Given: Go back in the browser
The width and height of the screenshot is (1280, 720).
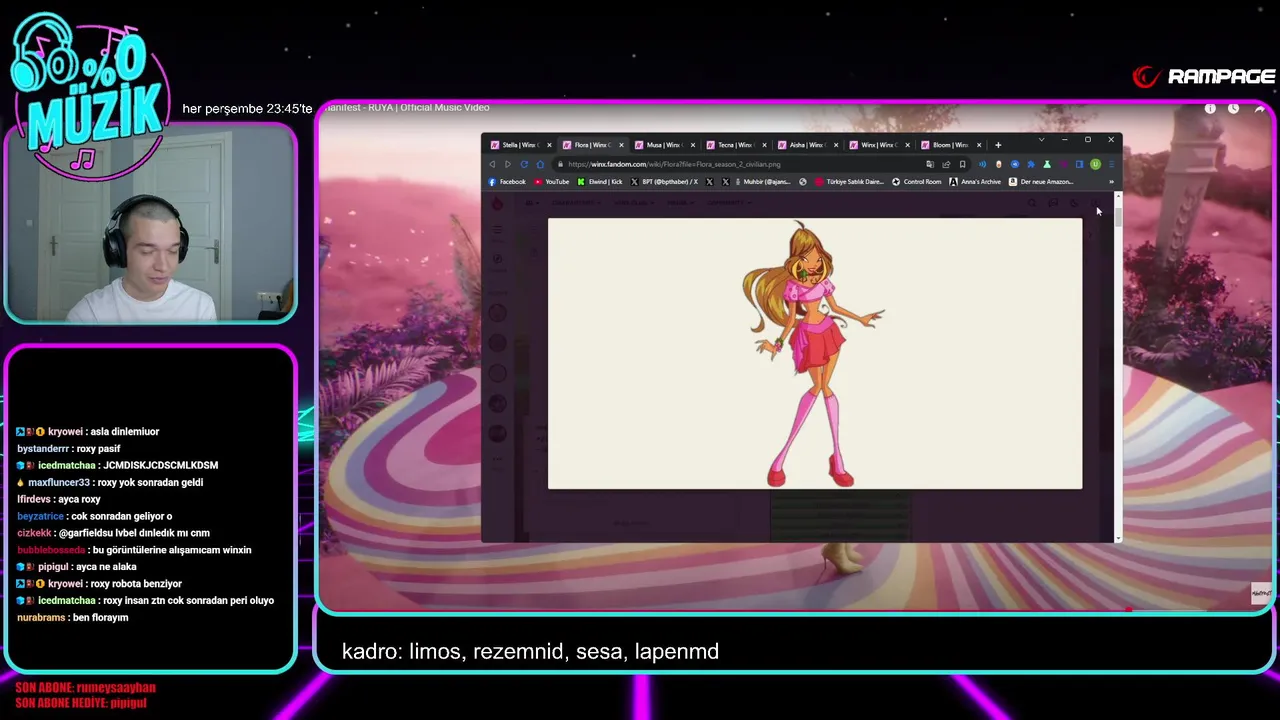Looking at the screenshot, I should pos(492,164).
